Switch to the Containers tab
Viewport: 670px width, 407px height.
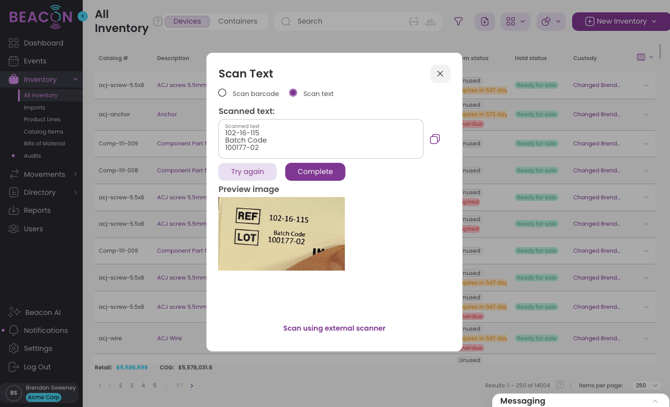click(x=238, y=21)
